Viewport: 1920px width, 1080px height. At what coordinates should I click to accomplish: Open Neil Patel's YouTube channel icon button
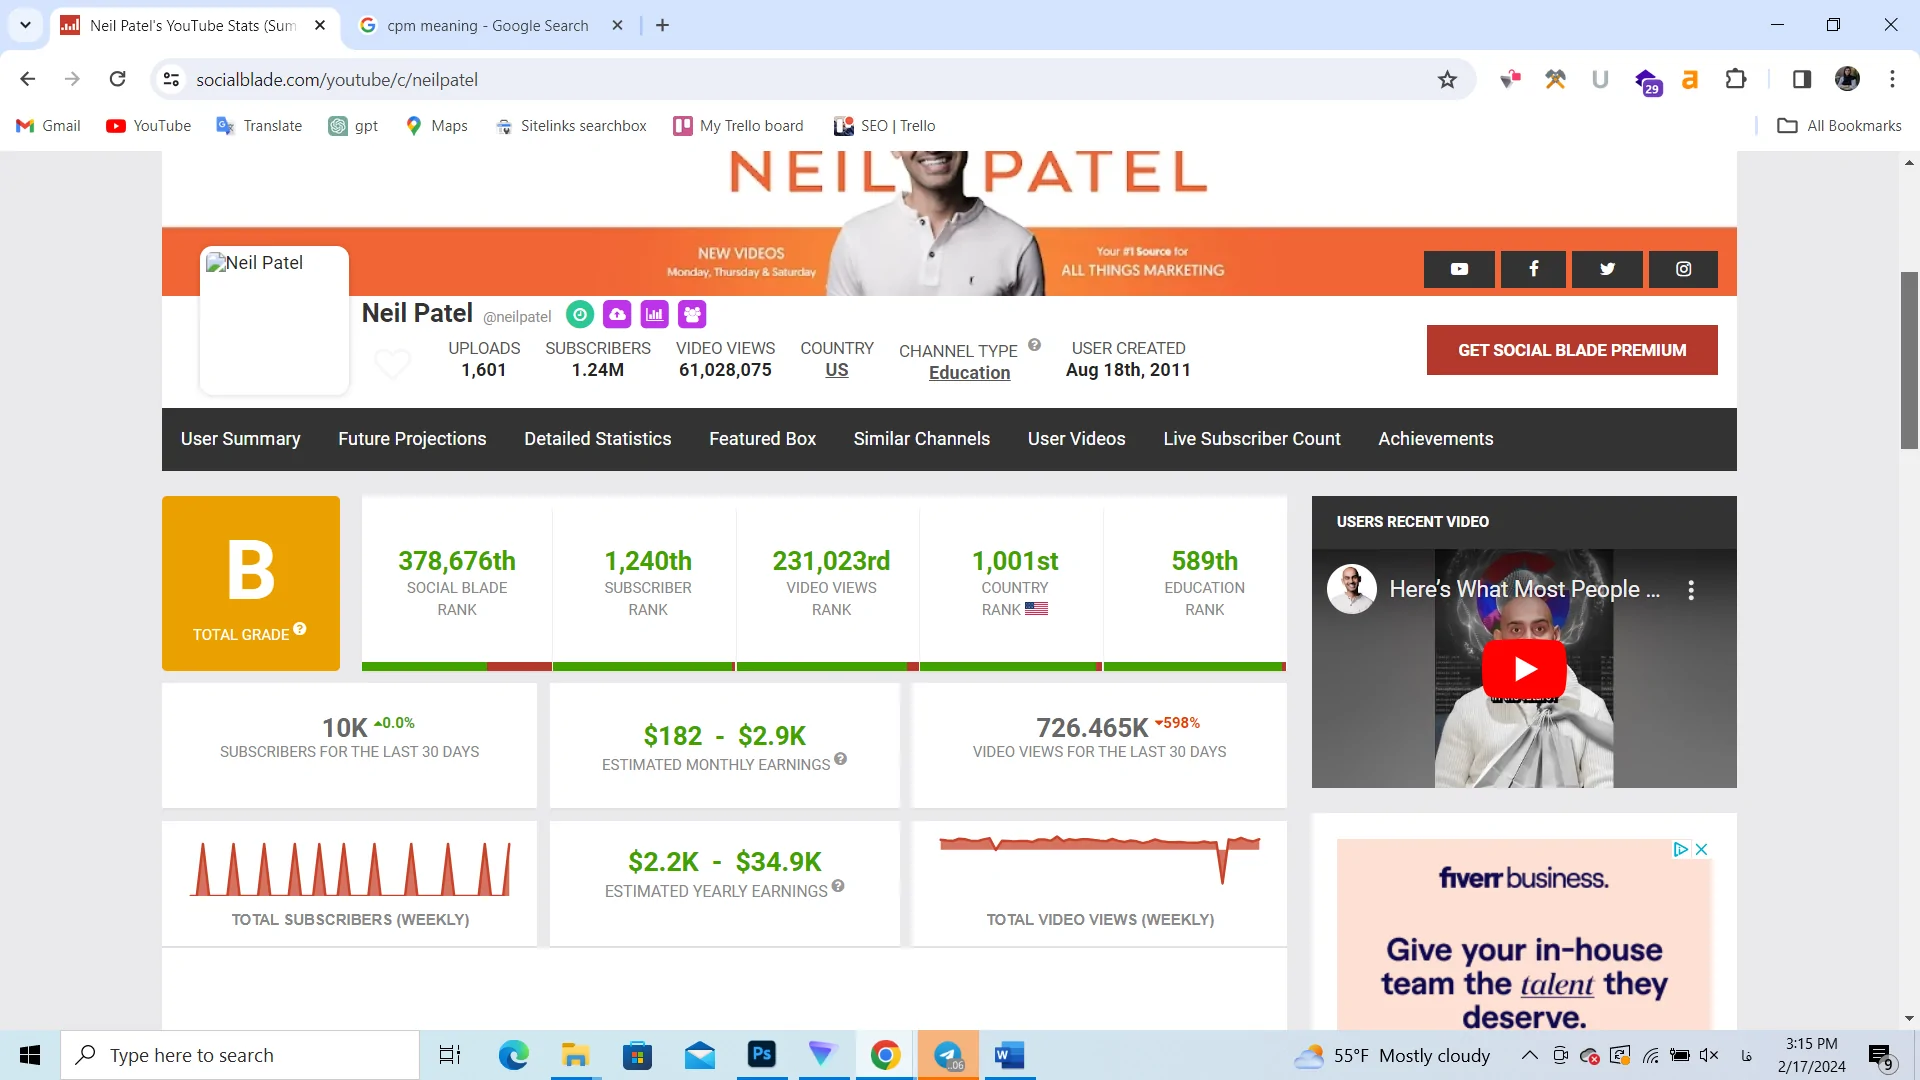point(1459,269)
